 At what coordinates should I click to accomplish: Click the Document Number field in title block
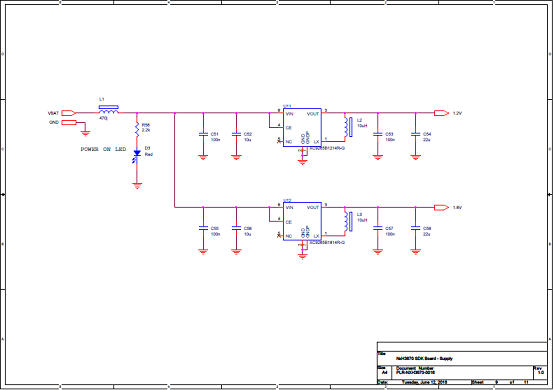coord(415,370)
